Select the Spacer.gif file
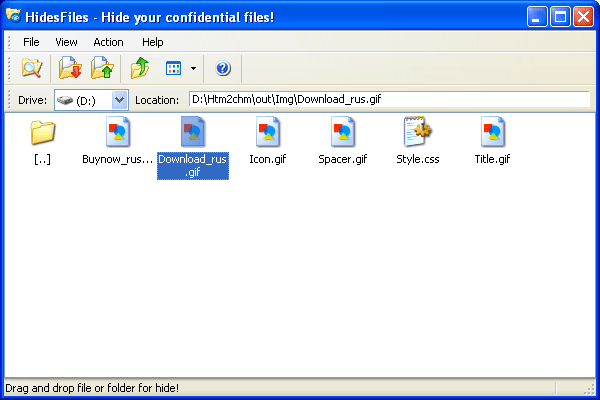 tap(342, 132)
